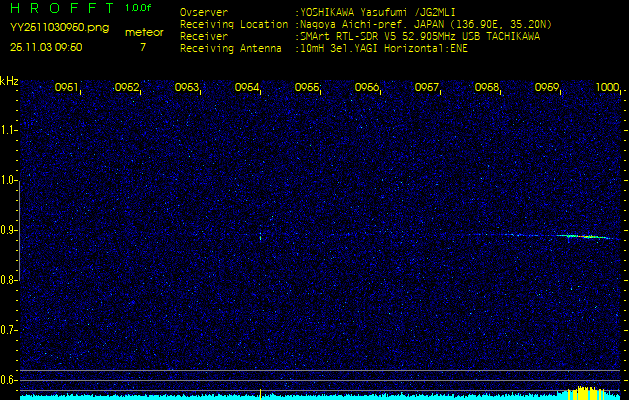The image size is (629, 400).
Task: Select the 1000 time marker
Action: 607,88
